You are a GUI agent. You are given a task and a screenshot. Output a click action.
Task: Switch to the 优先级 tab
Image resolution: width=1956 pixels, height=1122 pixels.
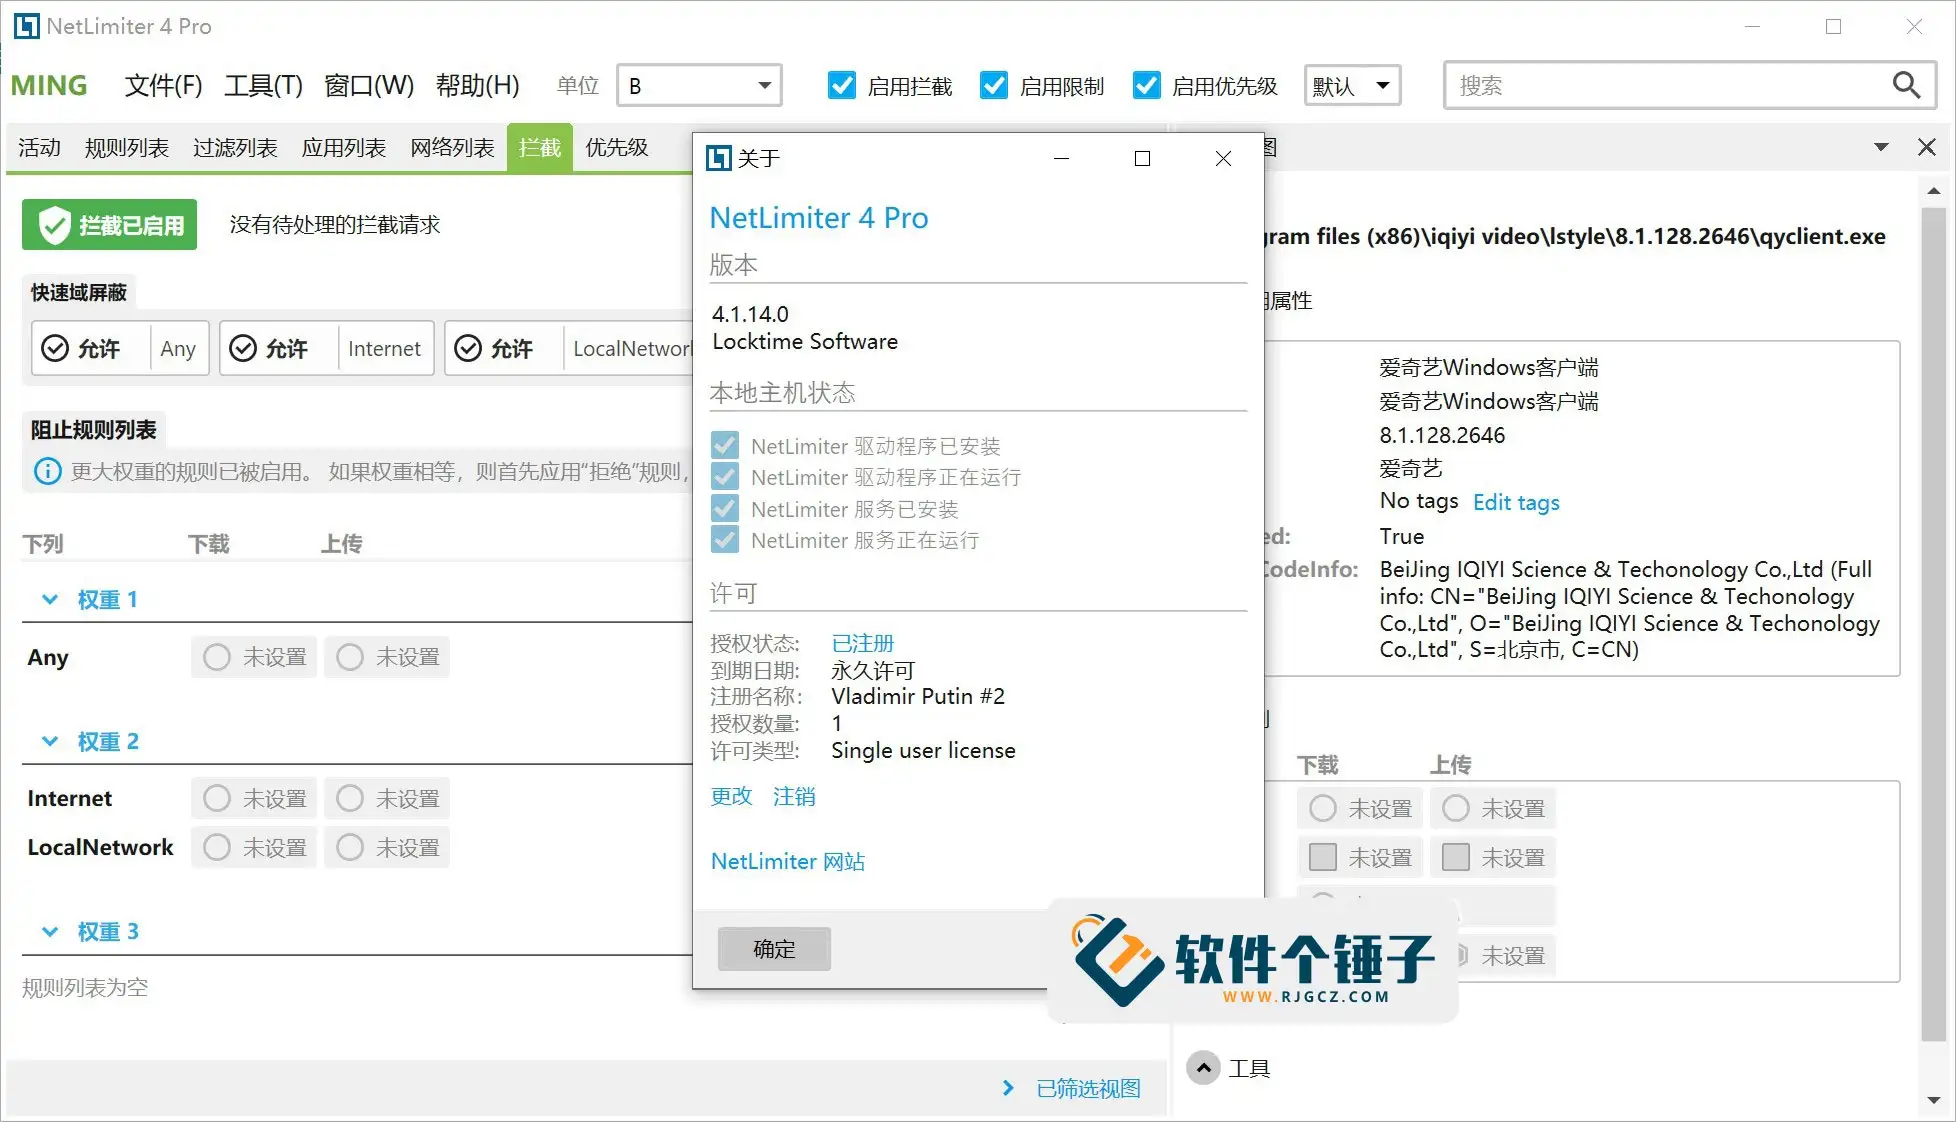click(617, 148)
